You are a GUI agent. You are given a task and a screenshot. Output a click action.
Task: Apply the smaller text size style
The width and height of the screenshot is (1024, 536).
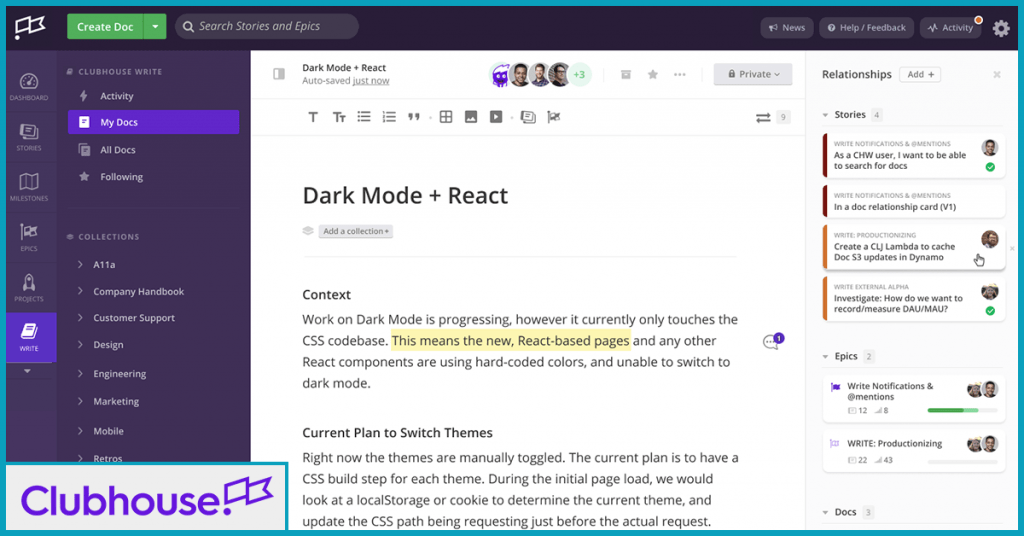click(339, 118)
